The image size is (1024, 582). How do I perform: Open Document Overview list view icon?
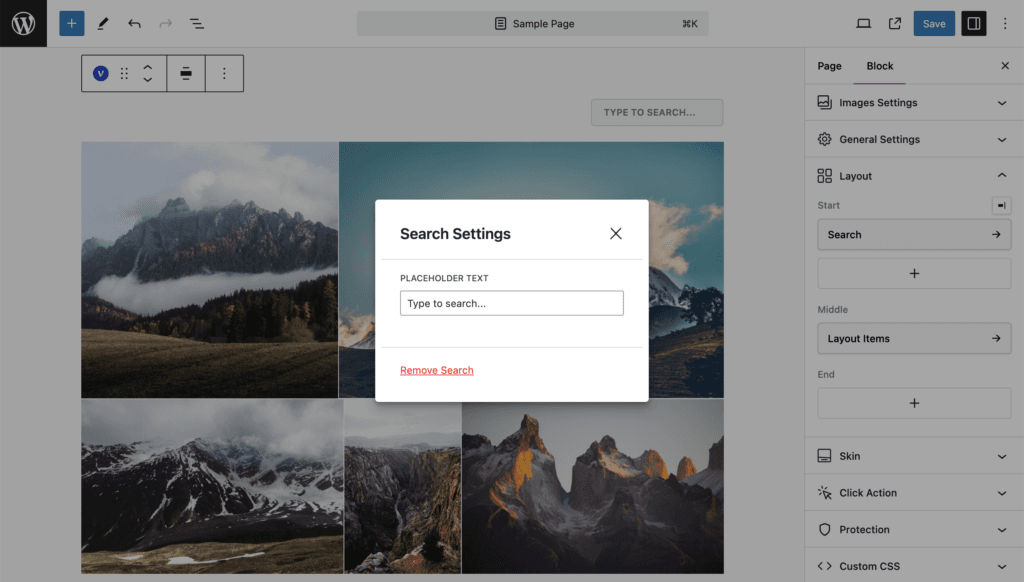click(197, 23)
